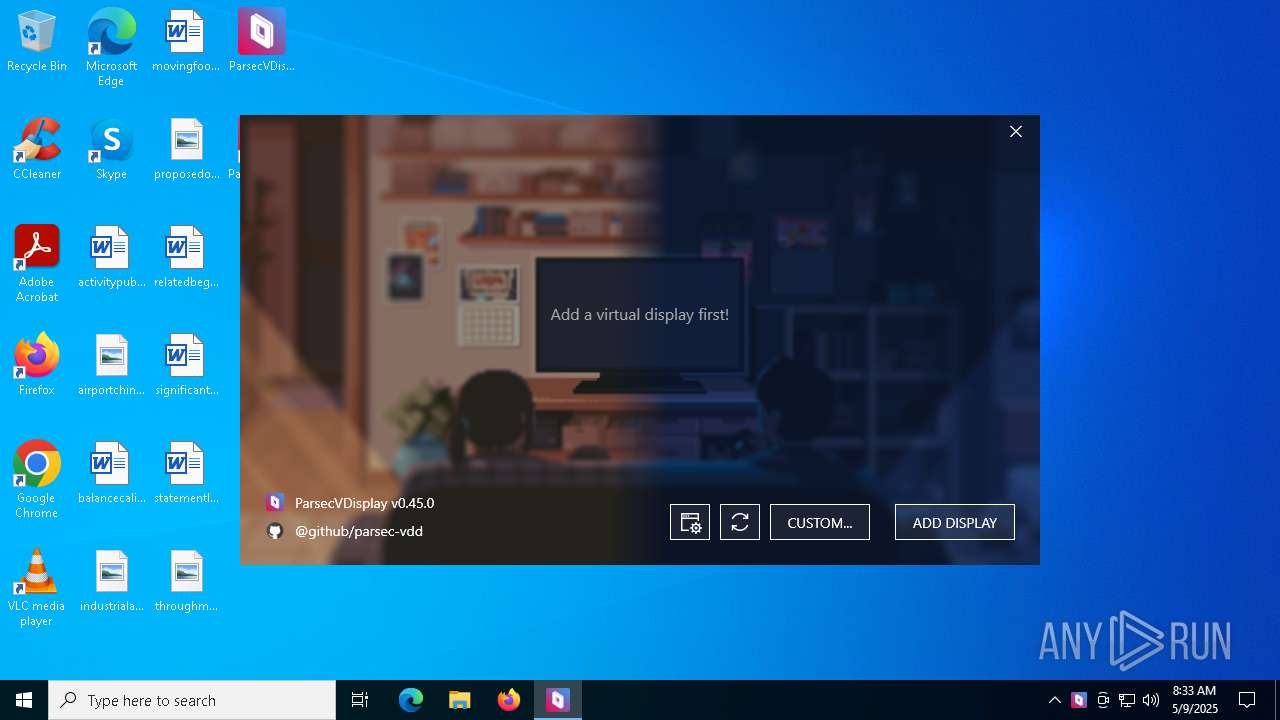
Task: Select the ParsecVDisplay v0.45.0 version text
Action: pos(364,503)
